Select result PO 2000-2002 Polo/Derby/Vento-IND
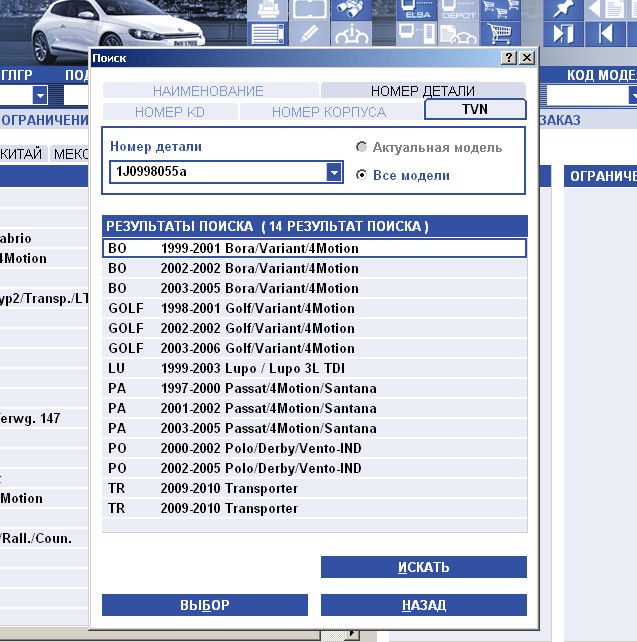 pos(314,448)
